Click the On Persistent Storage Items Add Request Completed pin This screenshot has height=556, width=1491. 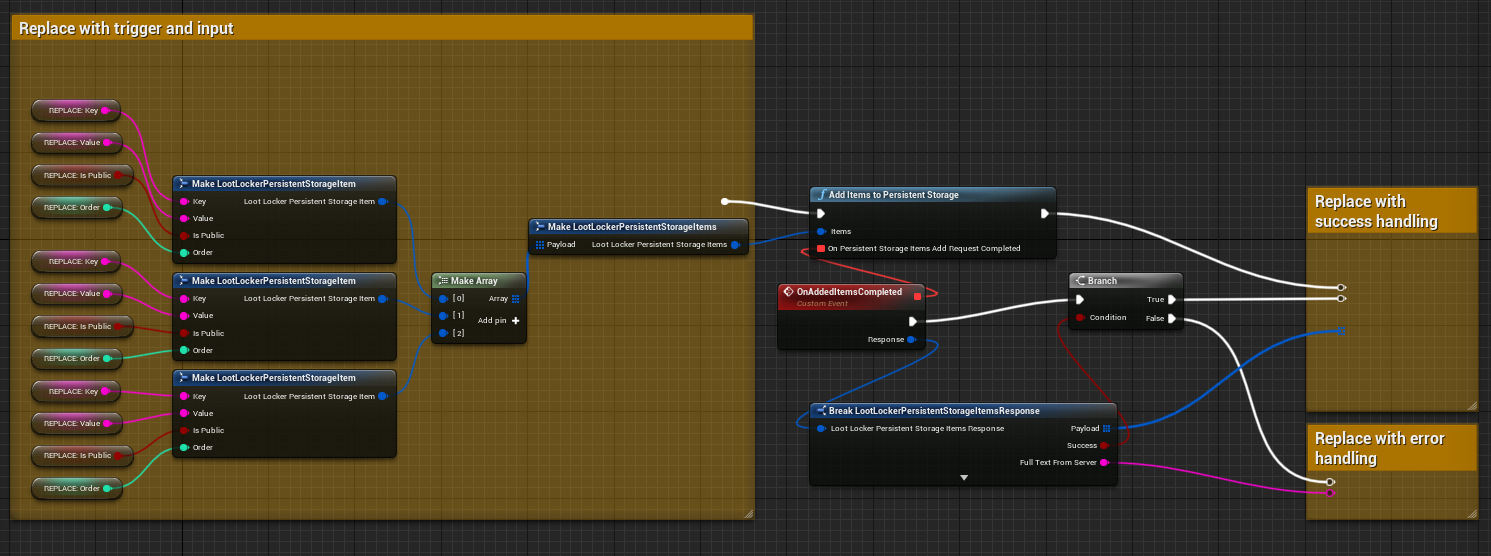coord(821,248)
